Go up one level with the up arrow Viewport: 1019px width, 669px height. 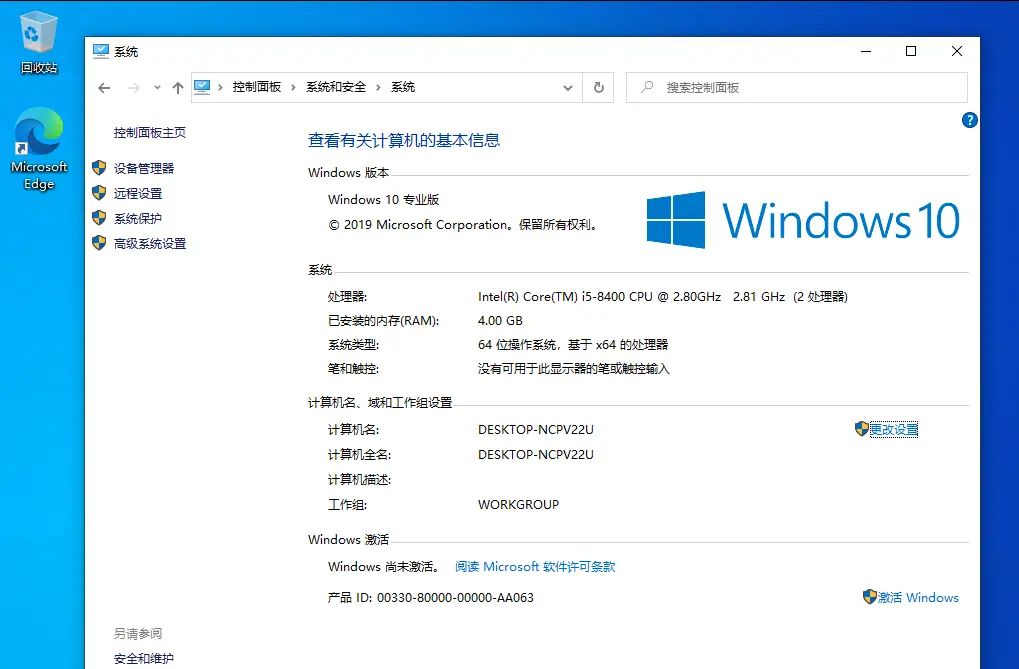pyautogui.click(x=177, y=88)
